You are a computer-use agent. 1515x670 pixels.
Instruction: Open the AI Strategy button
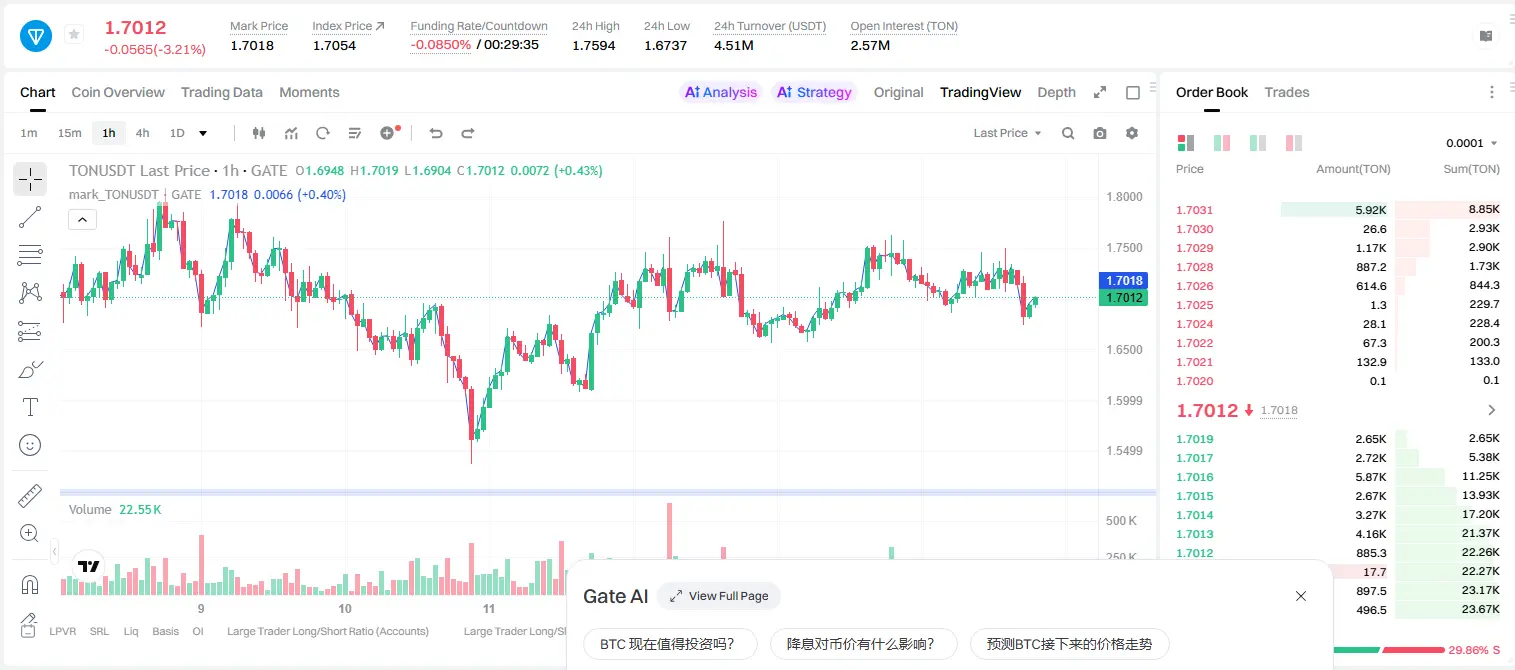tap(814, 92)
